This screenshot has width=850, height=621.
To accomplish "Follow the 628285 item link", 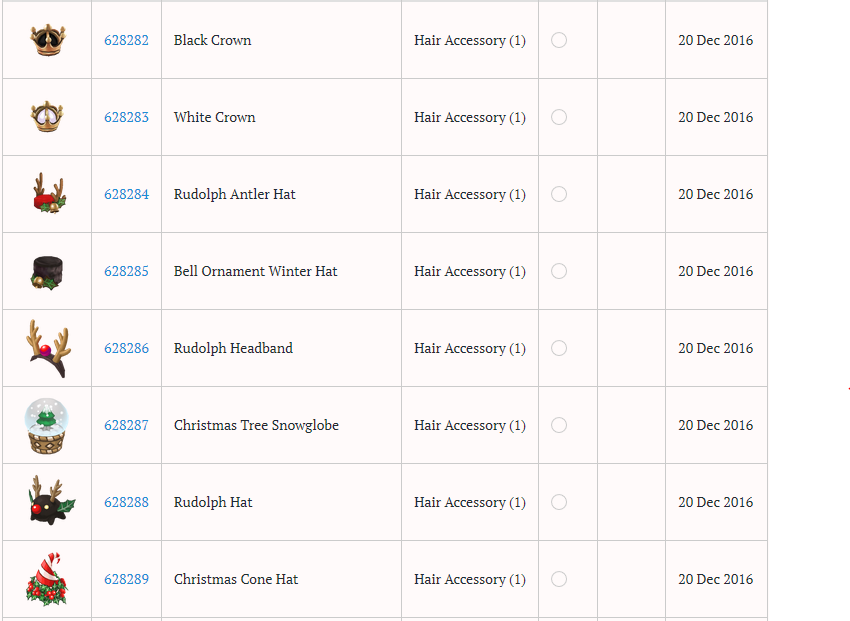I will point(126,272).
